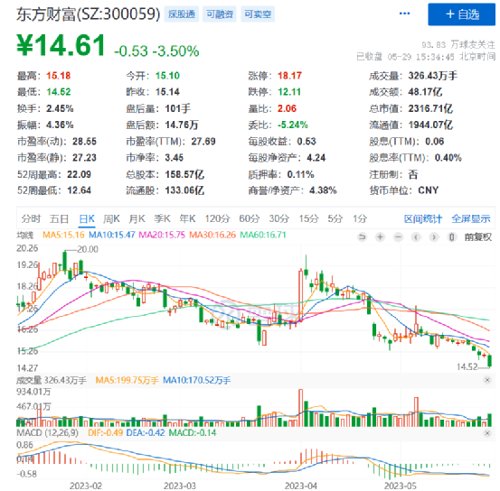The image size is (500, 491).
Task: Click the MA60:16.71 moving average label
Action: point(263,235)
